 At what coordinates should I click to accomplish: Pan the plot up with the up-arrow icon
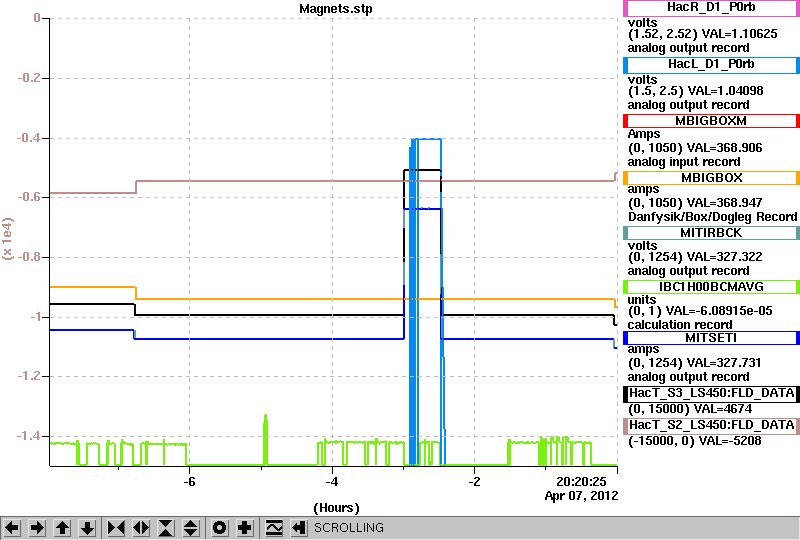pyautogui.click(x=62, y=527)
